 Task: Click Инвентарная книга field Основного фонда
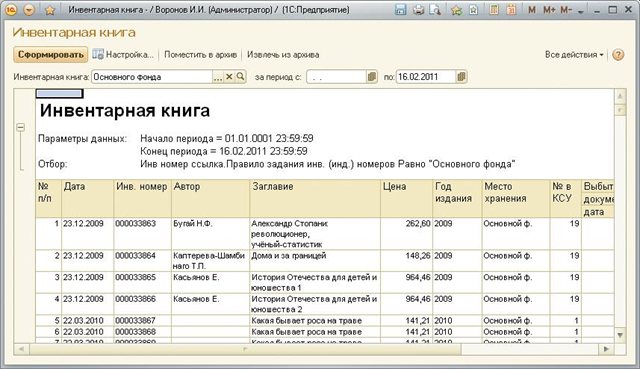click(x=151, y=77)
